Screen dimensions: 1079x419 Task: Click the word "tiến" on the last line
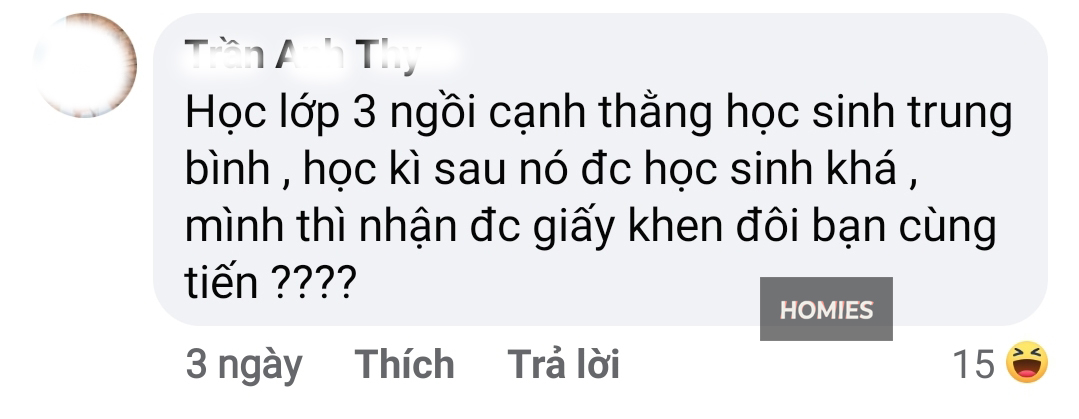pyautogui.click(x=221, y=281)
